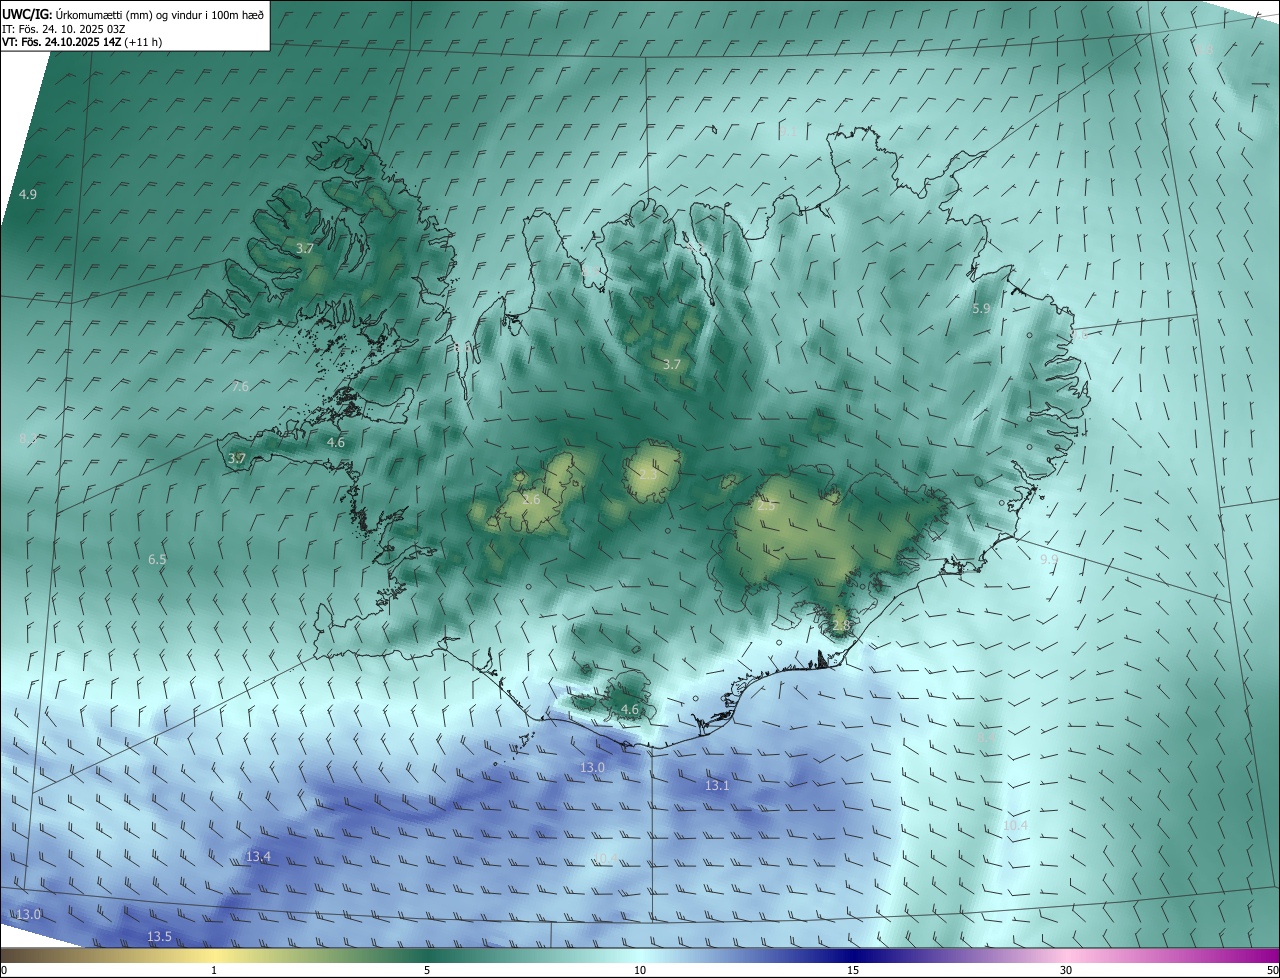Click the legend tick label 15
The width and height of the screenshot is (1280, 978).
pos(853,970)
